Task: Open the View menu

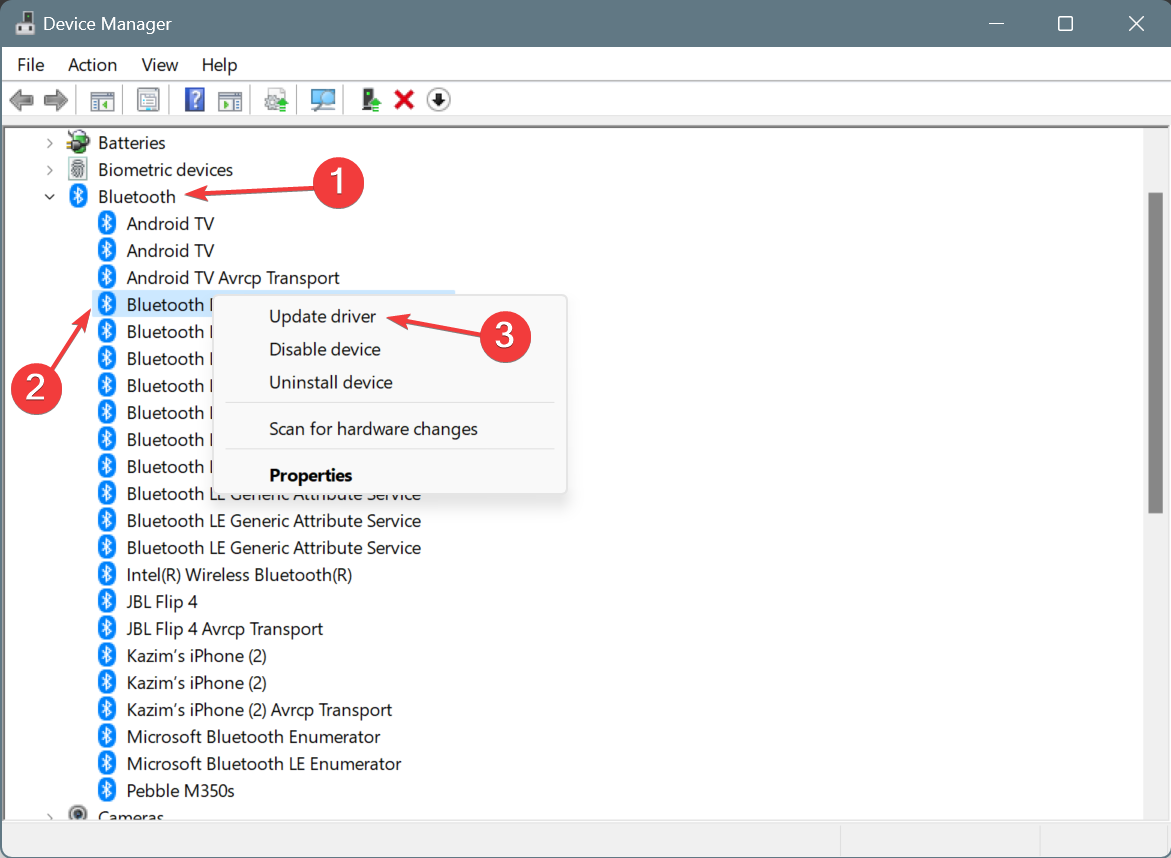Action: click(x=160, y=65)
